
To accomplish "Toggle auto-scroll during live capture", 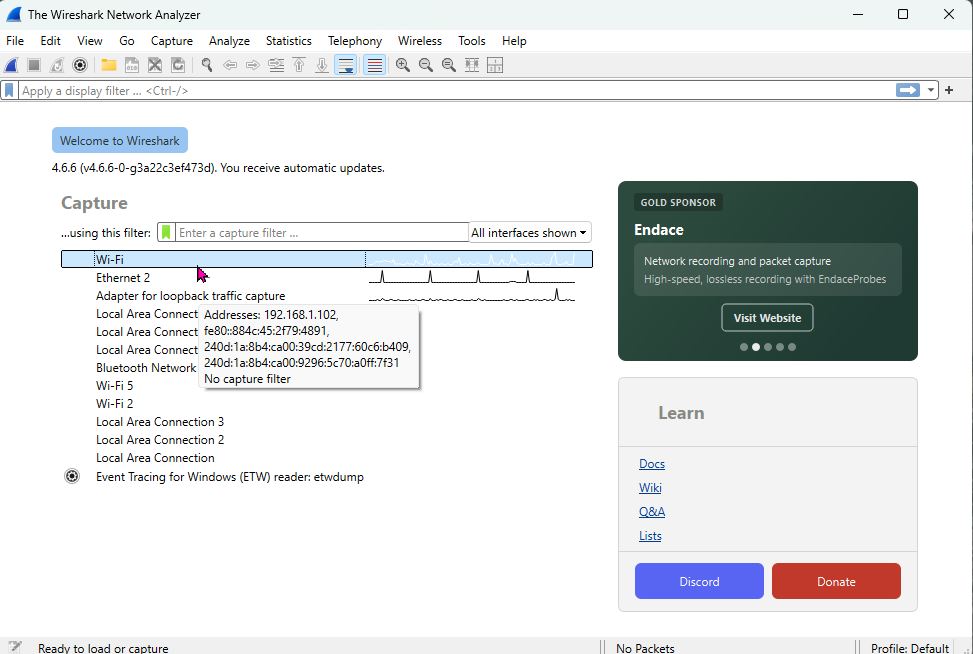I will [346, 65].
